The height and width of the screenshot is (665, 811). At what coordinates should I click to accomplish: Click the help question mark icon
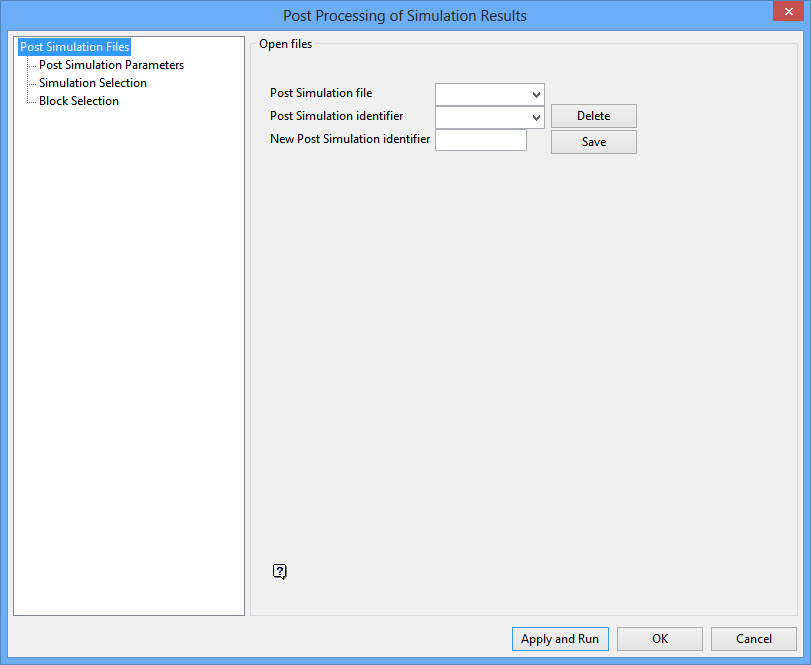(x=280, y=571)
